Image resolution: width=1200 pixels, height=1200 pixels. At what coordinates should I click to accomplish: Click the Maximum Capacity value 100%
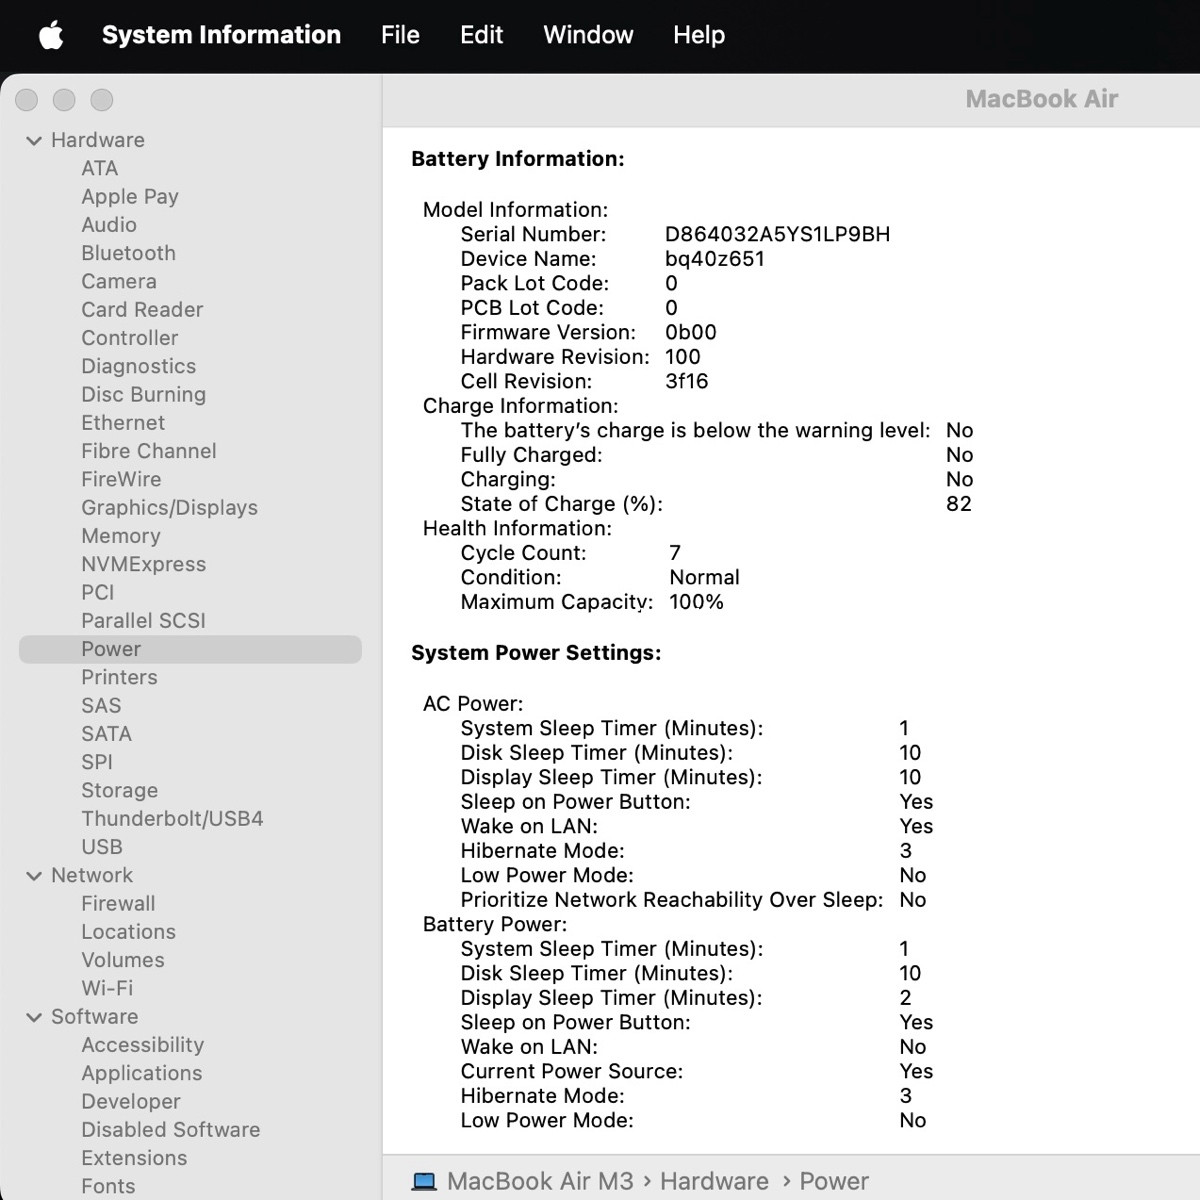697,602
